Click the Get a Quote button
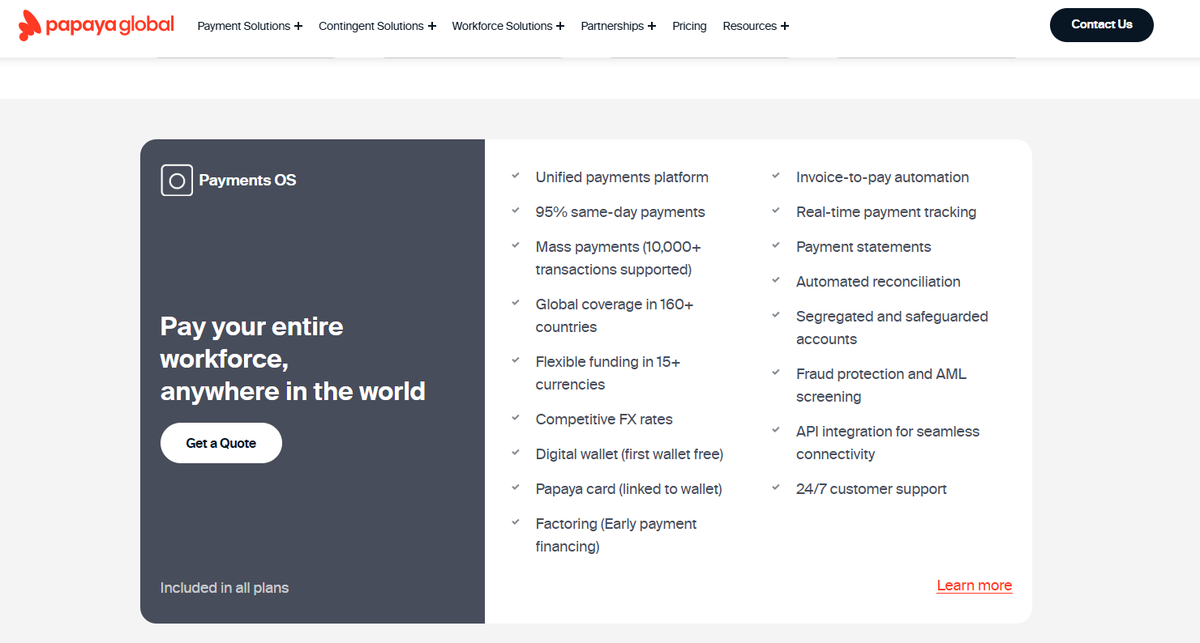1200x643 pixels. tap(221, 443)
